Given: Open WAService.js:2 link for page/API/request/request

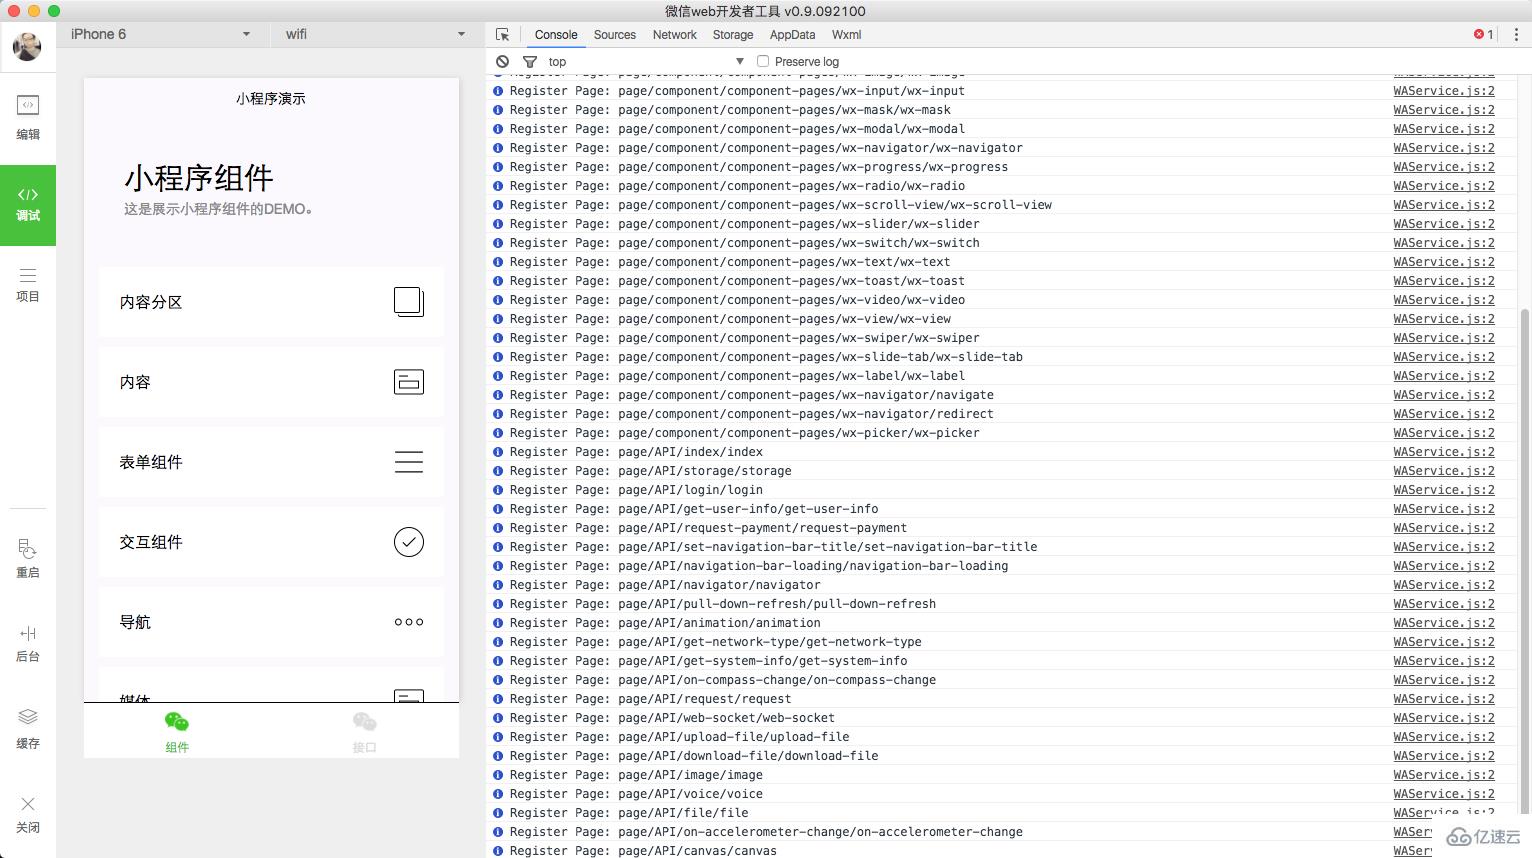Looking at the screenshot, I should tap(1444, 699).
